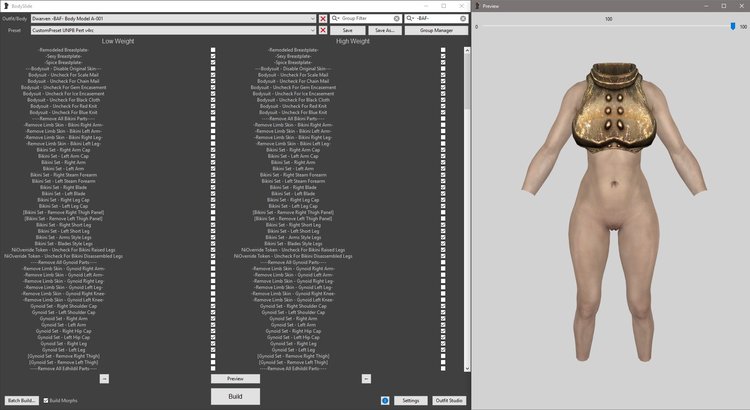Open the Group Manager
The width and height of the screenshot is (750, 410).
(x=436, y=30)
